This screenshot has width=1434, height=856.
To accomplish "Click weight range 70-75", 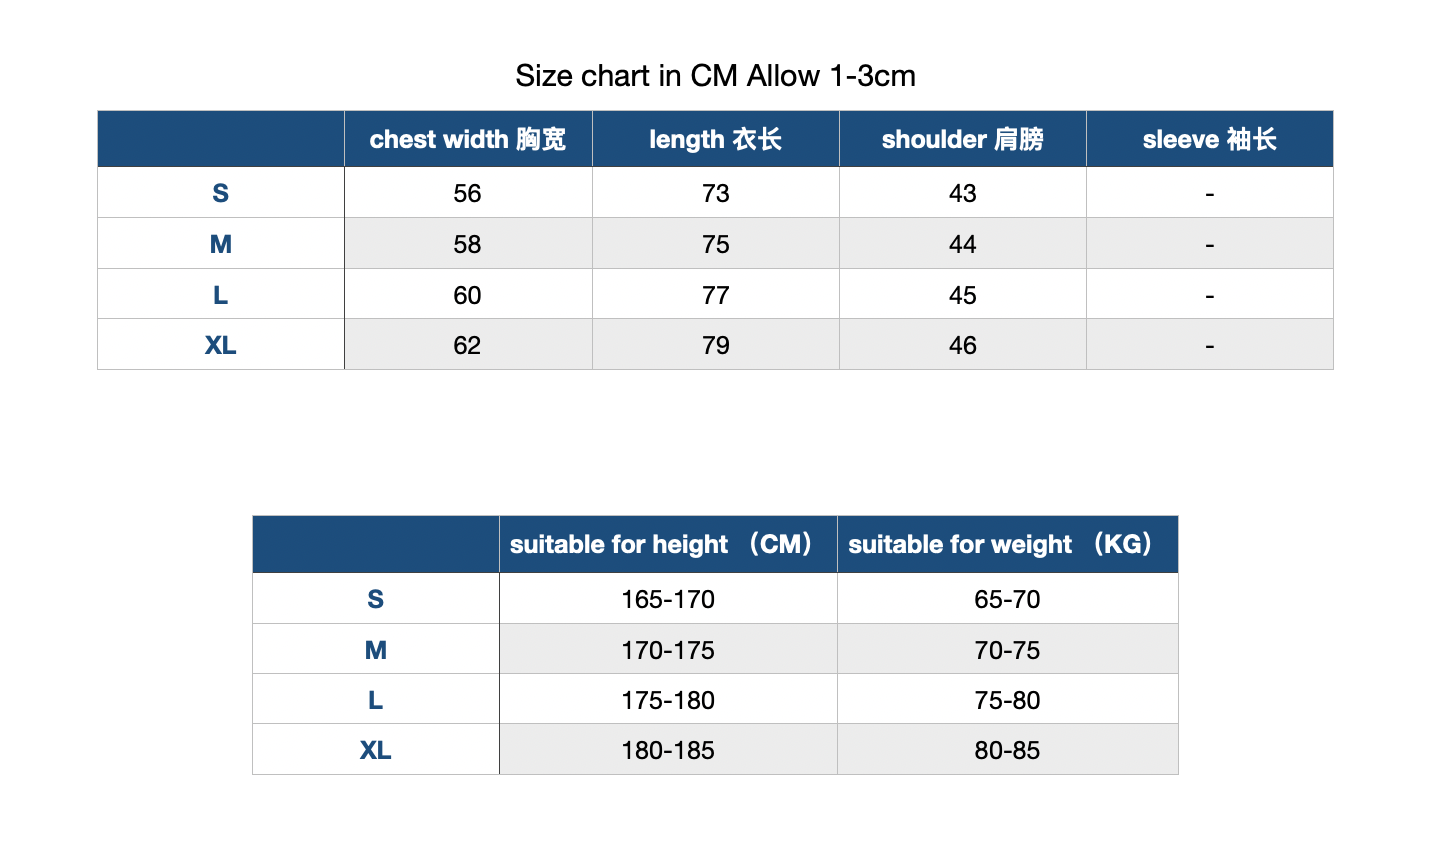I will coord(1007,650).
